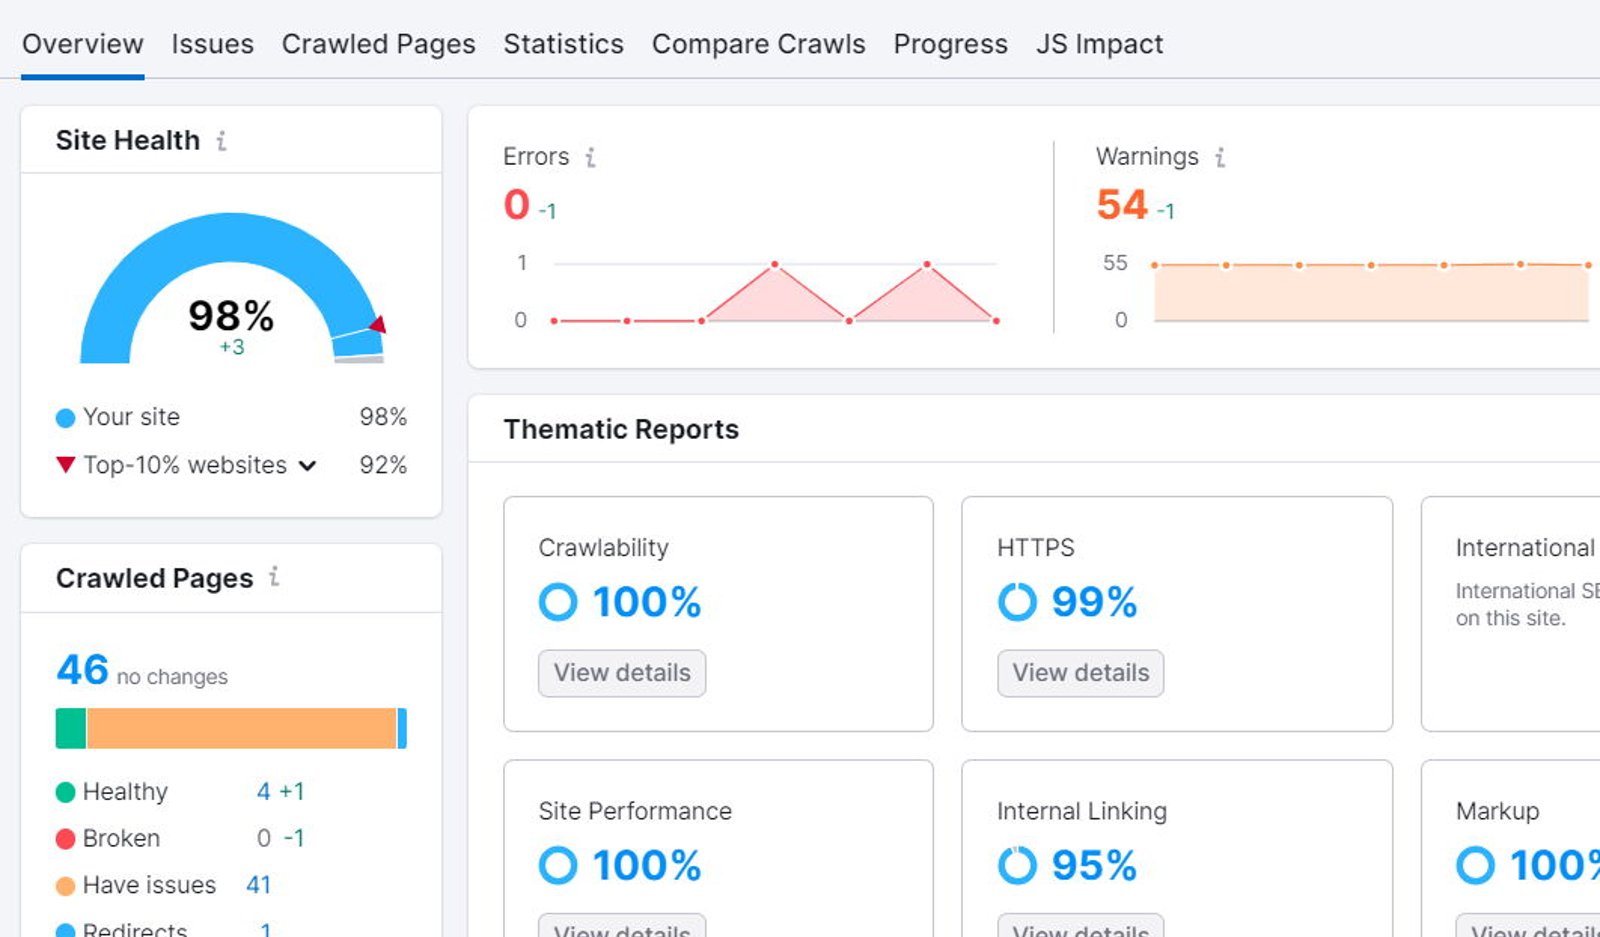Click the Site Performance 100% score
The image size is (1600, 937).
coord(647,865)
